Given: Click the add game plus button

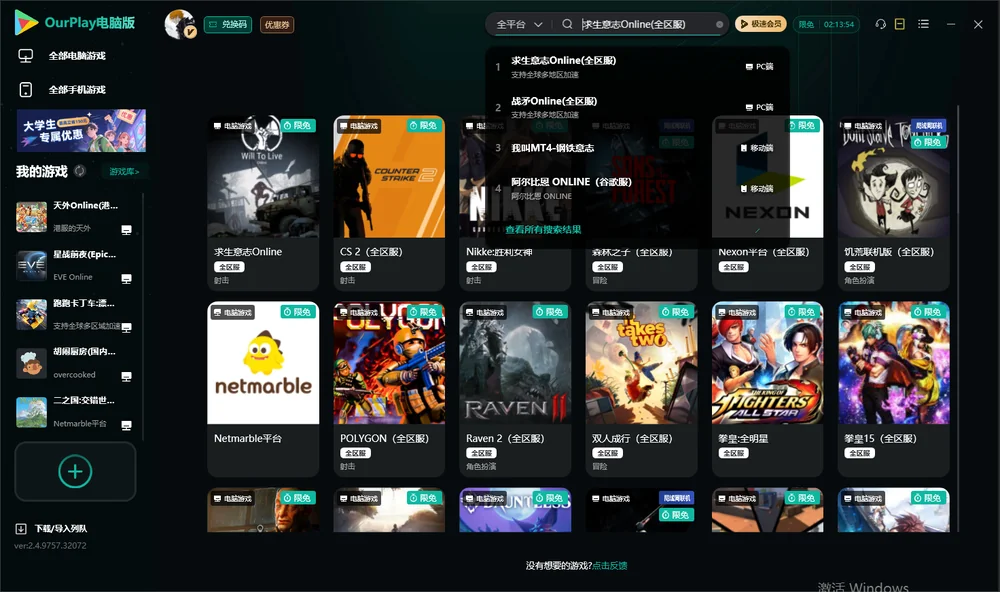Looking at the screenshot, I should (75, 471).
